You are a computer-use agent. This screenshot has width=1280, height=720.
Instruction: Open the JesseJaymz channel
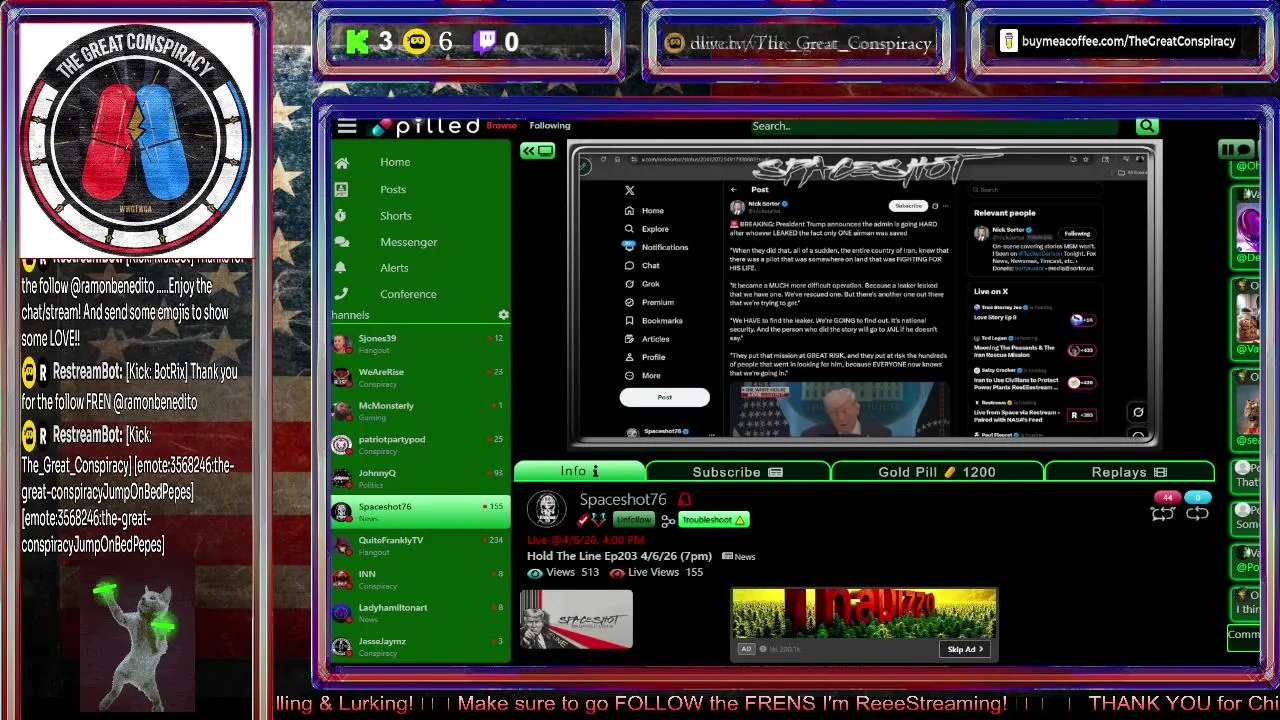[421, 646]
